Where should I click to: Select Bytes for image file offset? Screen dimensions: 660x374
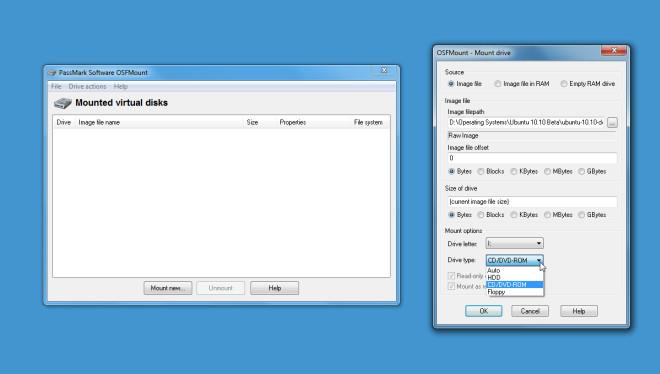[x=452, y=172]
